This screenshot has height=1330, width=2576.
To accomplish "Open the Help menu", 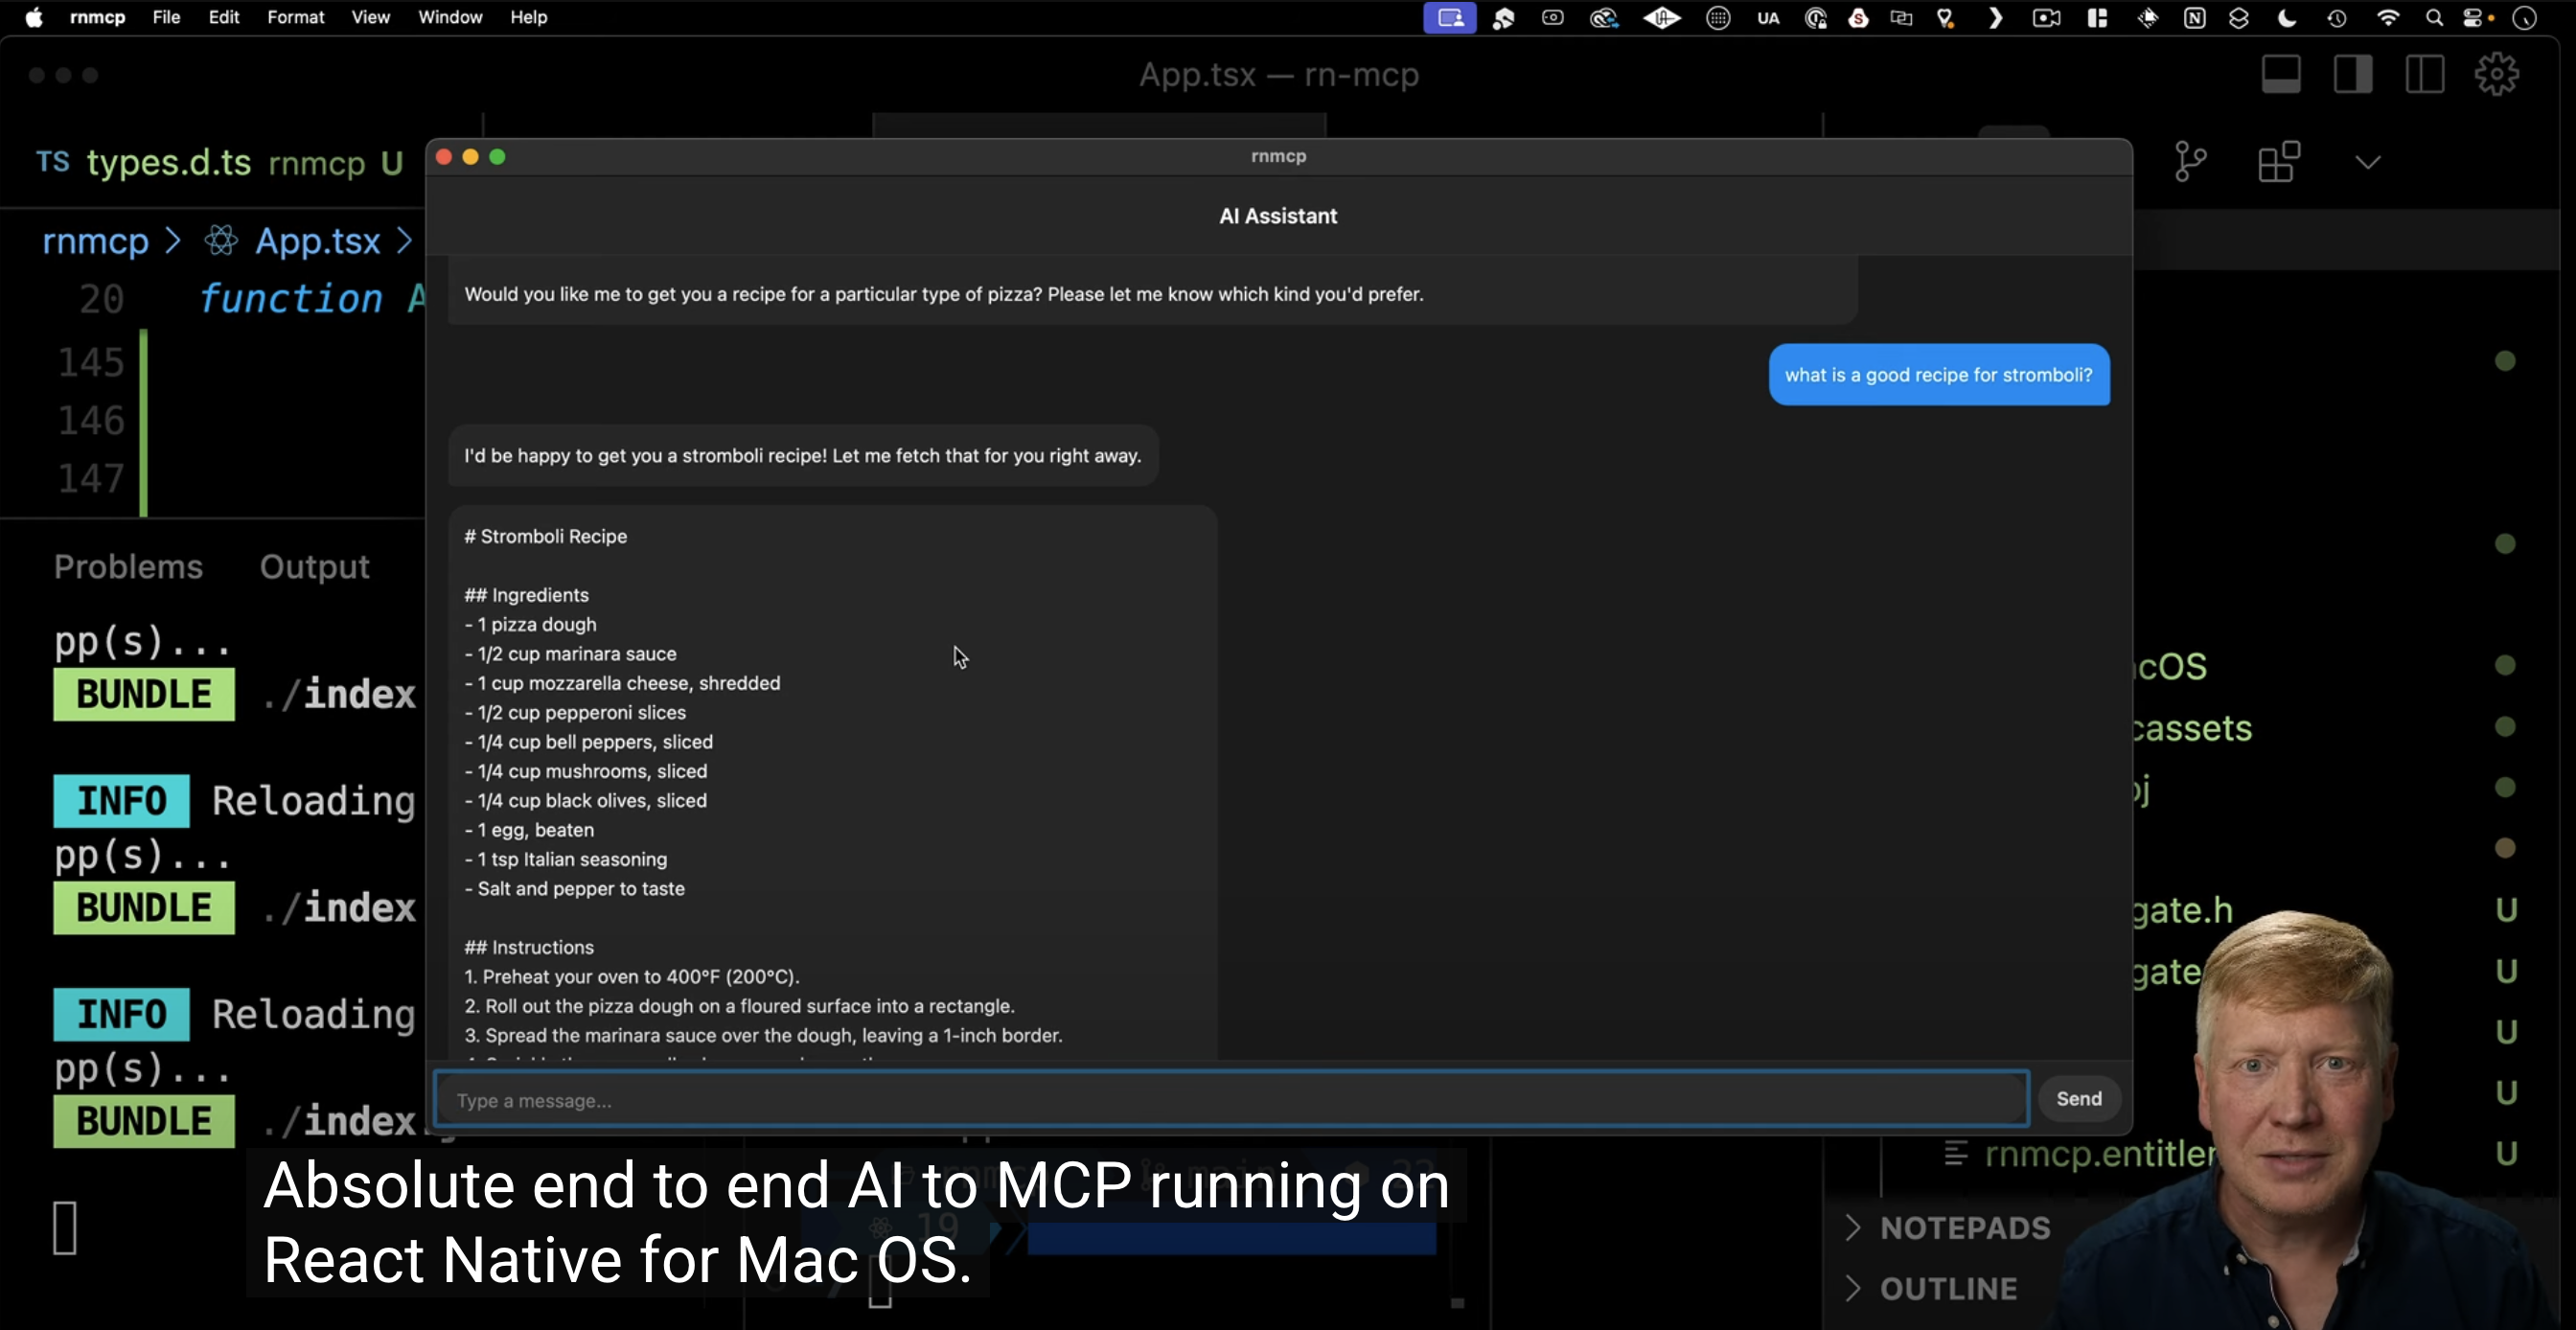I will coord(528,17).
